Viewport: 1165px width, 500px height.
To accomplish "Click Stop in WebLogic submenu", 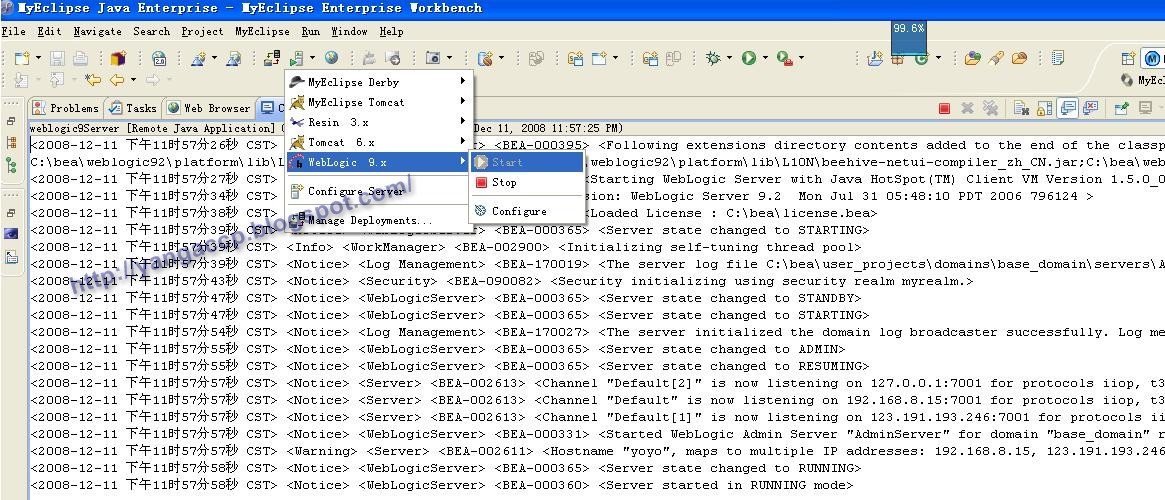I will 527,182.
